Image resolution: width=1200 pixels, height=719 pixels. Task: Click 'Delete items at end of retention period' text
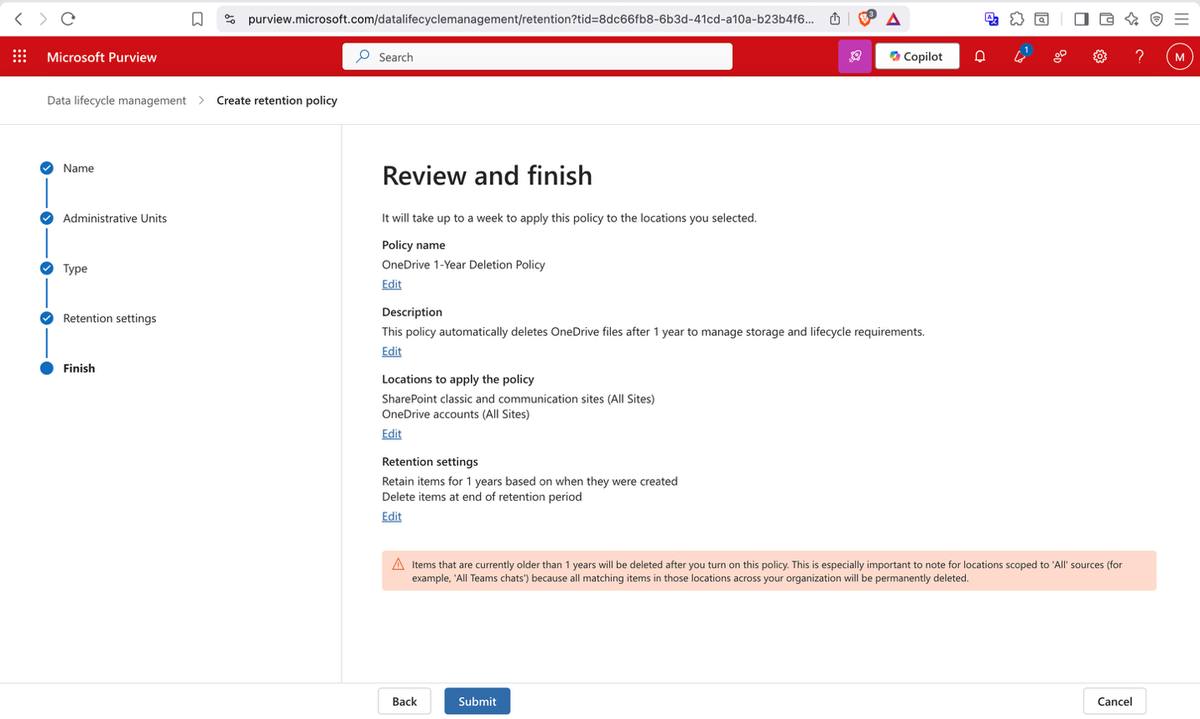[x=481, y=497]
